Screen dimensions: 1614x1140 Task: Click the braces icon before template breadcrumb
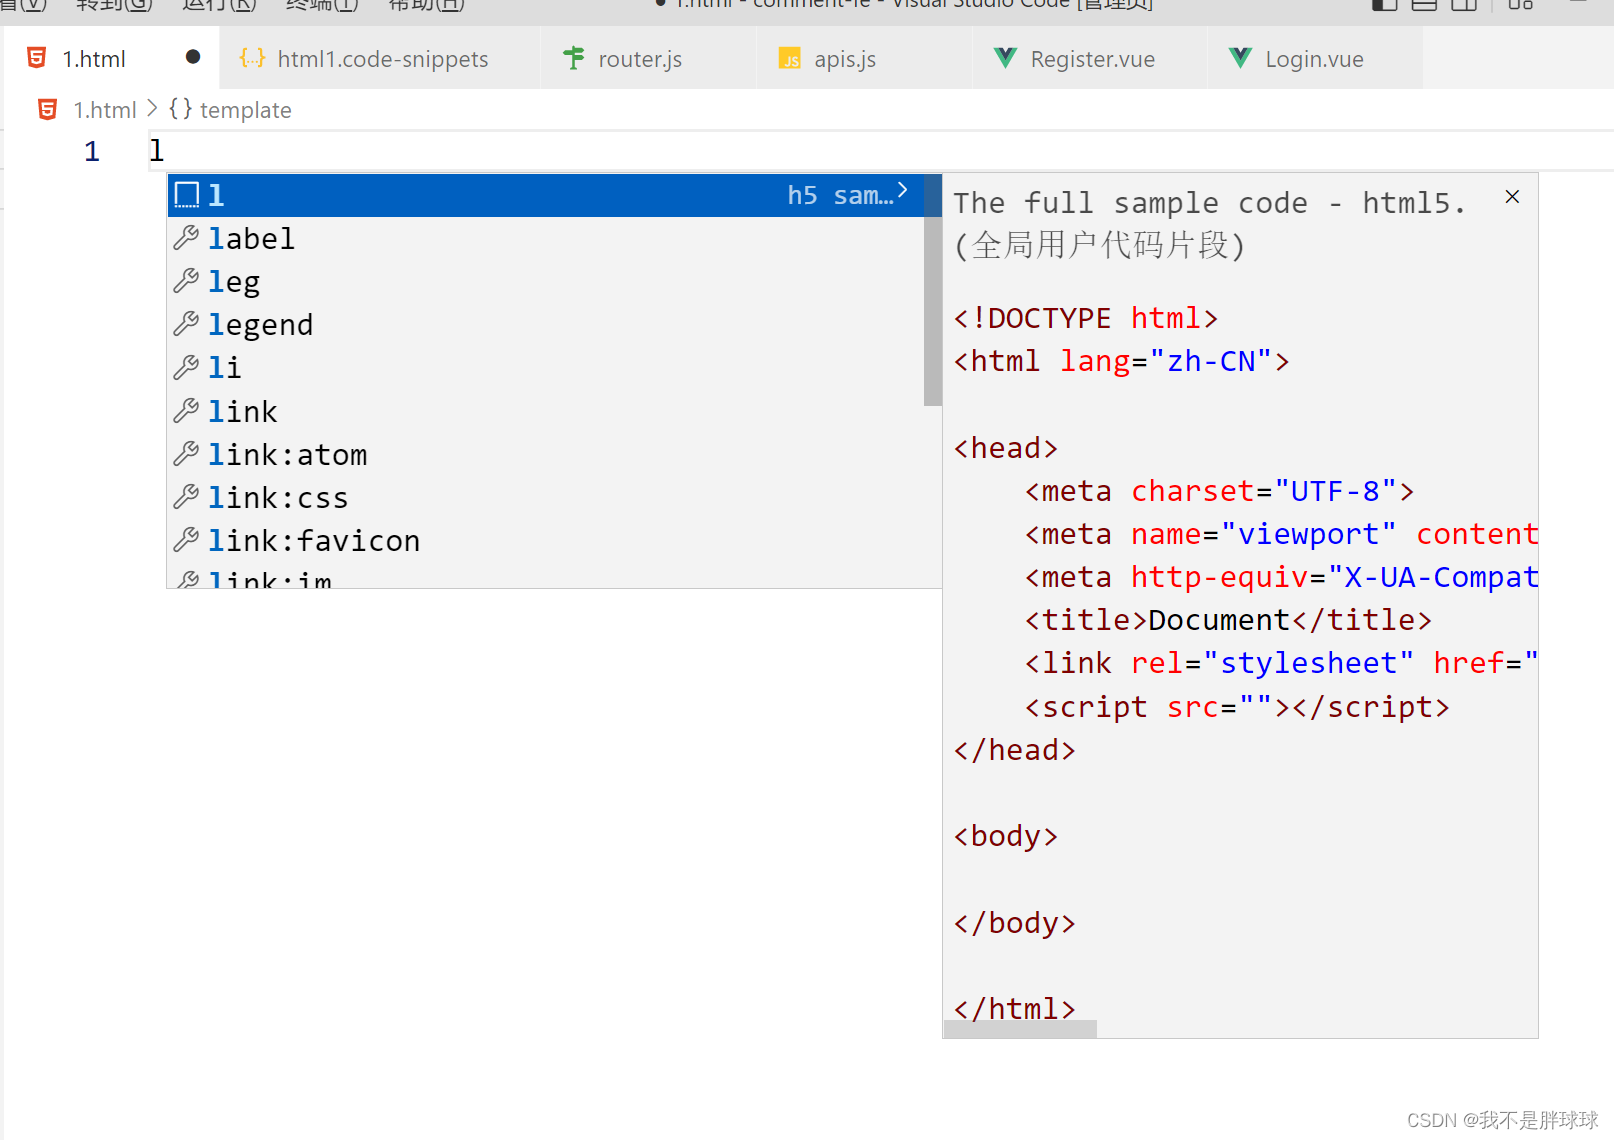180,109
